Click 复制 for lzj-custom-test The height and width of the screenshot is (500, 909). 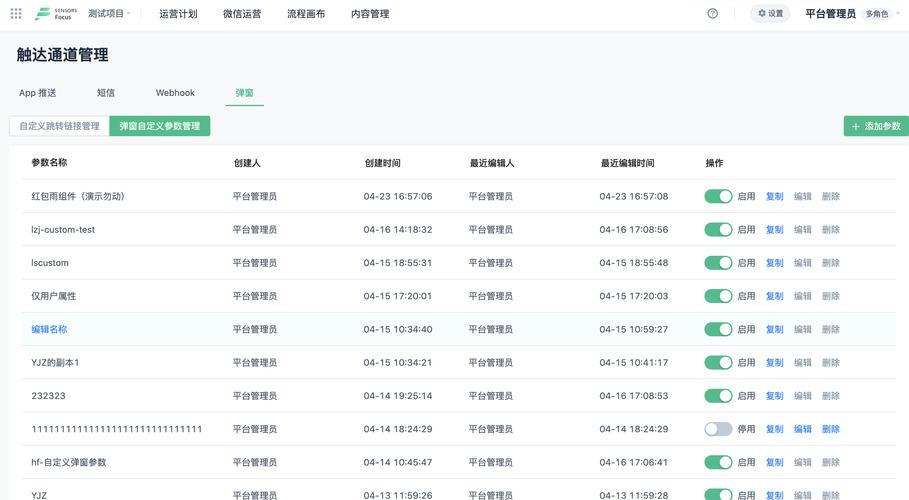click(x=775, y=230)
